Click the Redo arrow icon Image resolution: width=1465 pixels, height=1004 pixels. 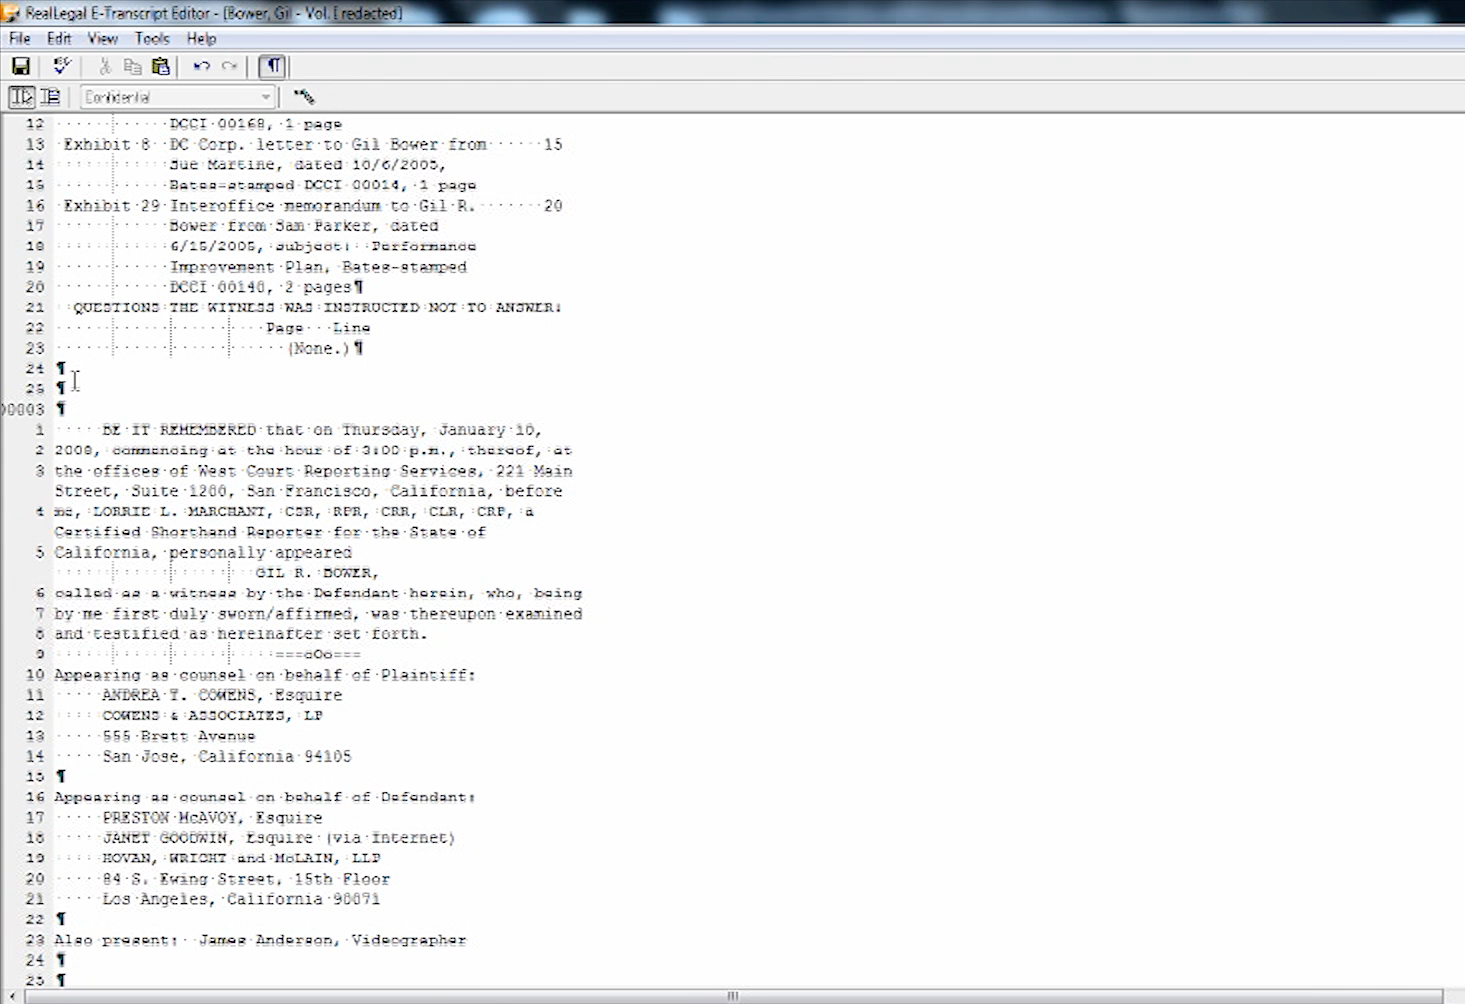click(x=230, y=67)
